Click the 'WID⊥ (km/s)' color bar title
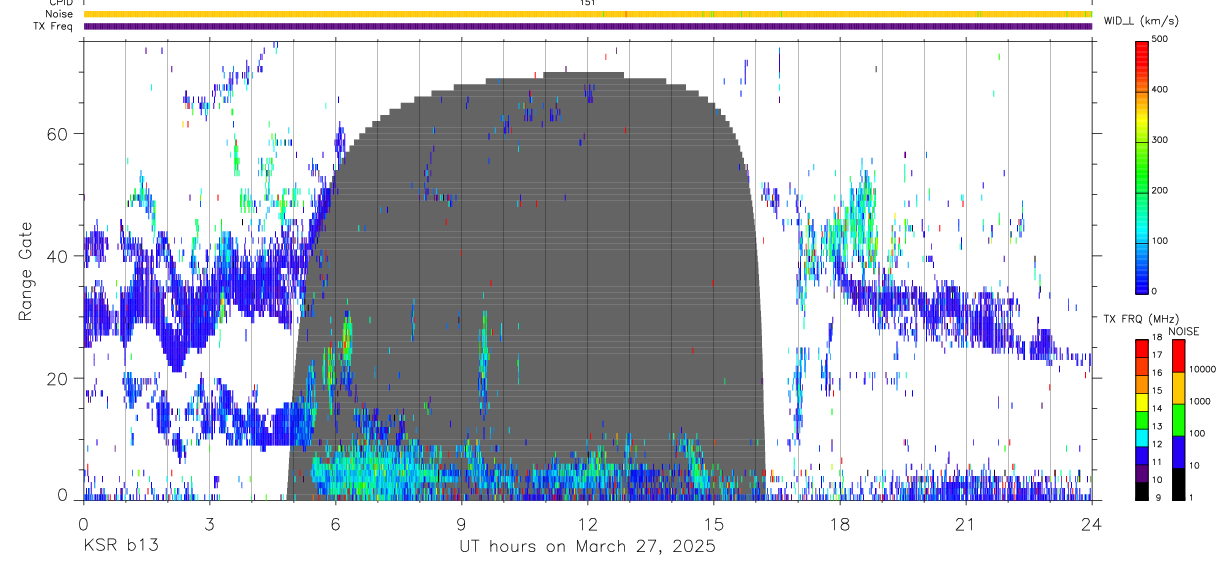Screen dimensions: 1228x567 tap(1141, 20)
